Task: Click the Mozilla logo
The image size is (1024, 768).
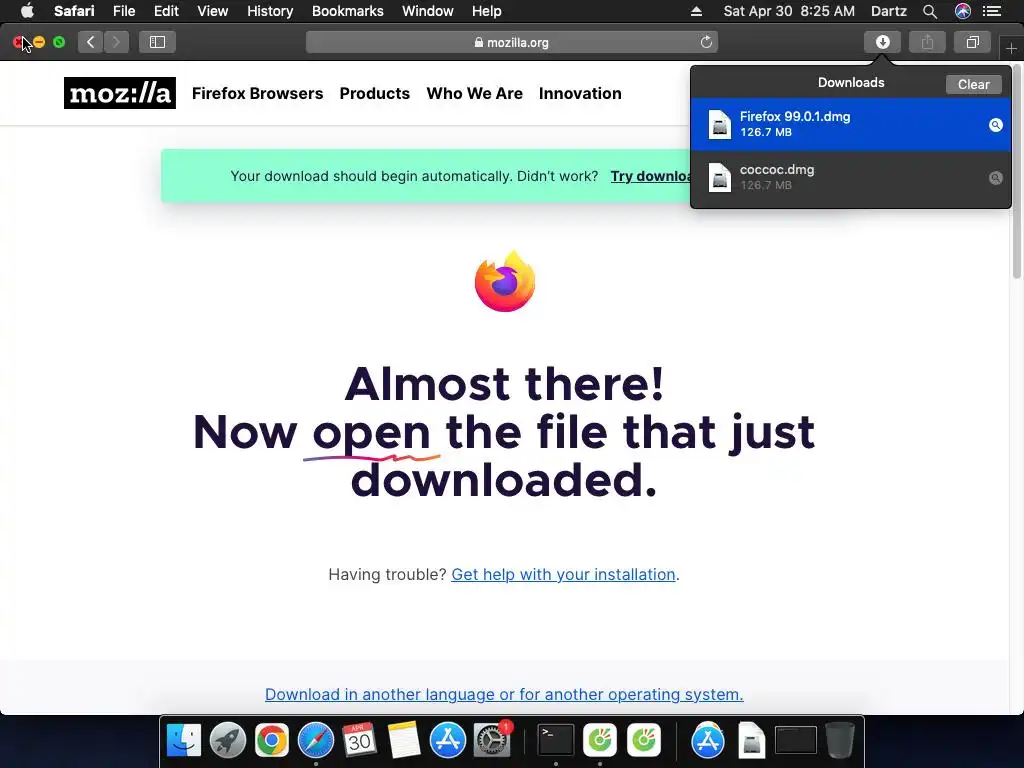Action: click(x=120, y=93)
